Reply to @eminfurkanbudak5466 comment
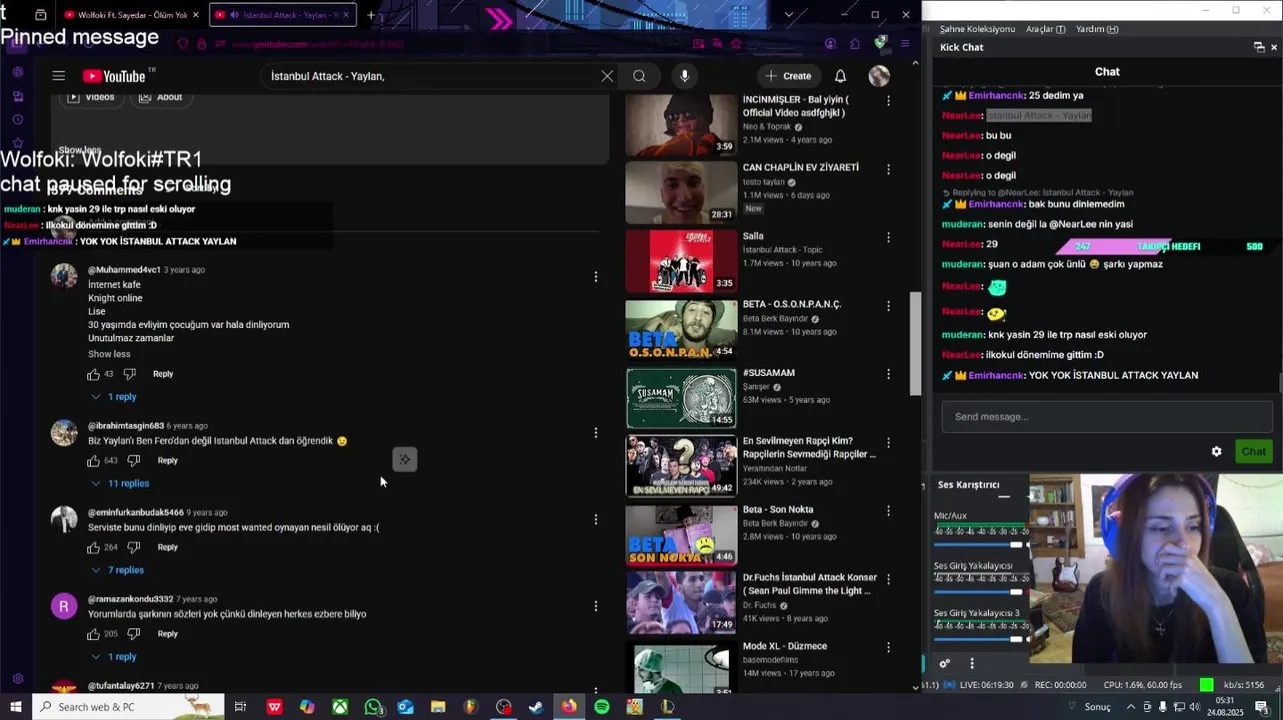This screenshot has height=720, width=1283. pyautogui.click(x=167, y=548)
